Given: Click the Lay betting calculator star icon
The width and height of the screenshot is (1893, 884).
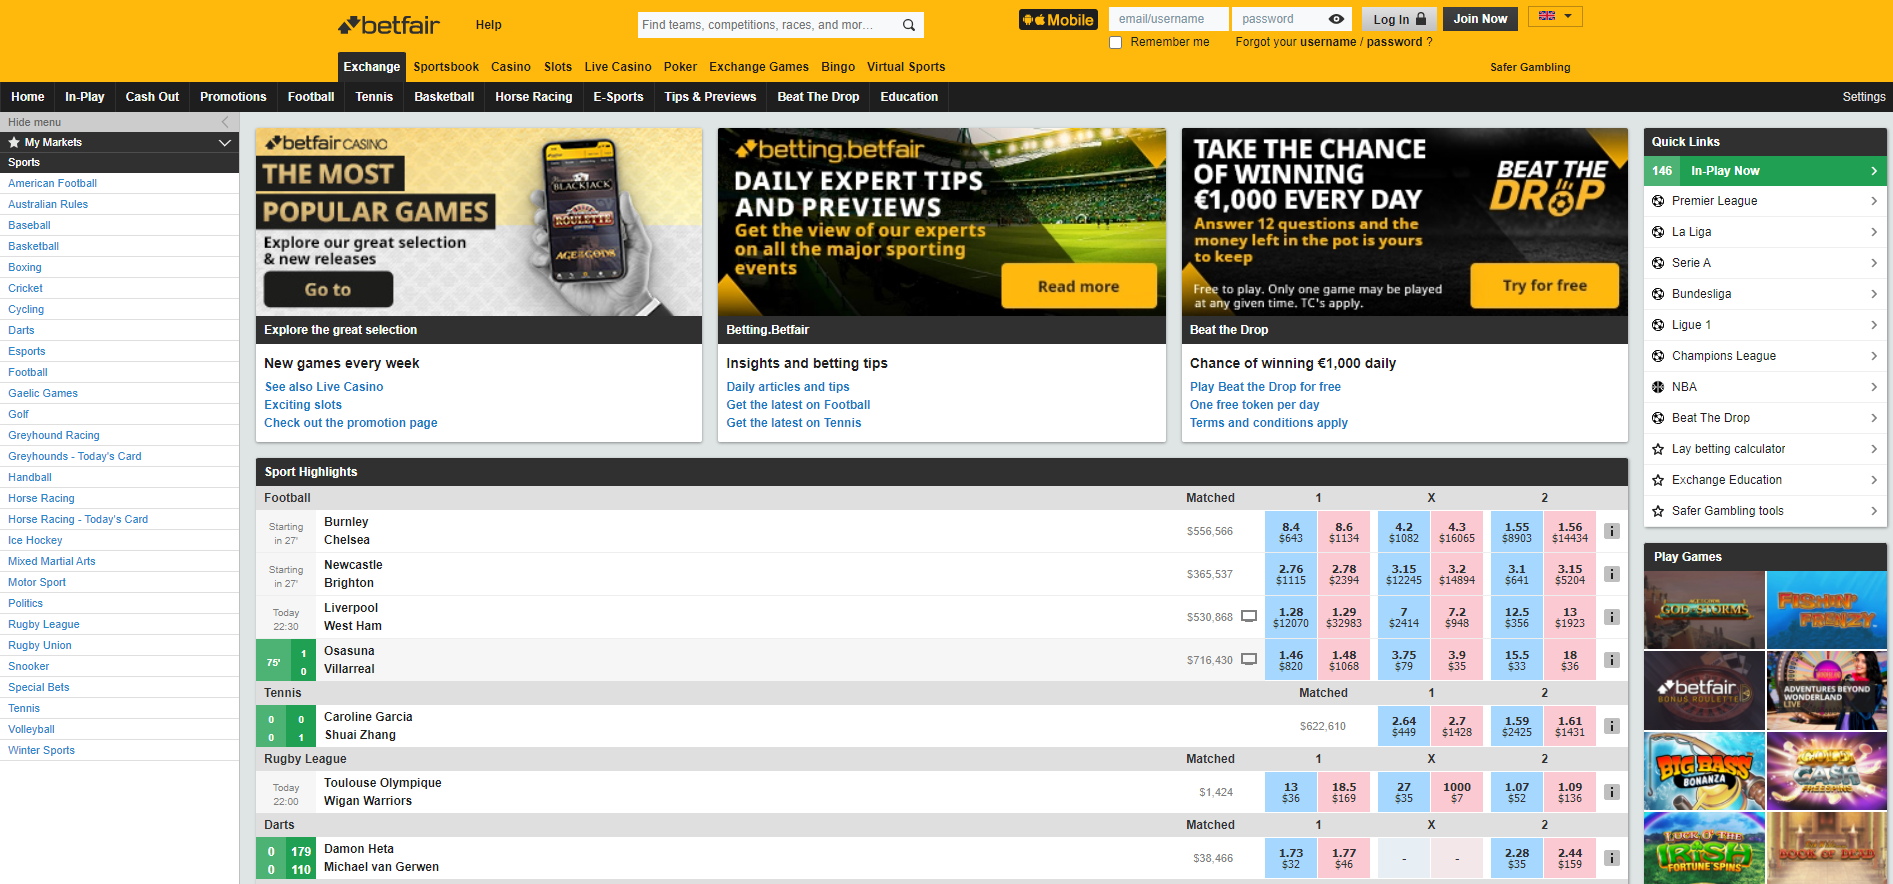Looking at the screenshot, I should pyautogui.click(x=1658, y=449).
